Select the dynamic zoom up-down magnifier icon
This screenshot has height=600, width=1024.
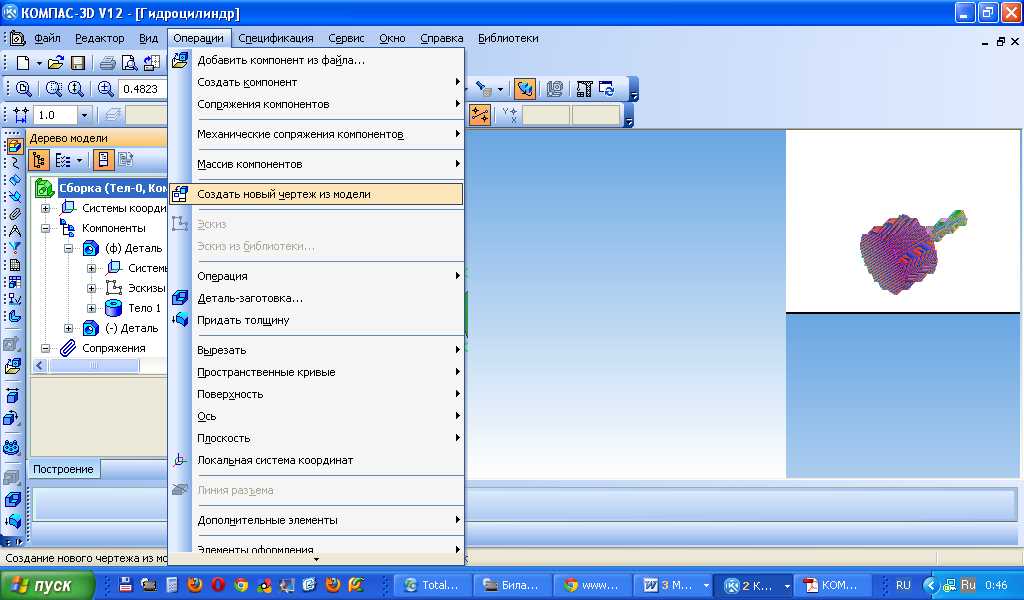click(x=76, y=88)
